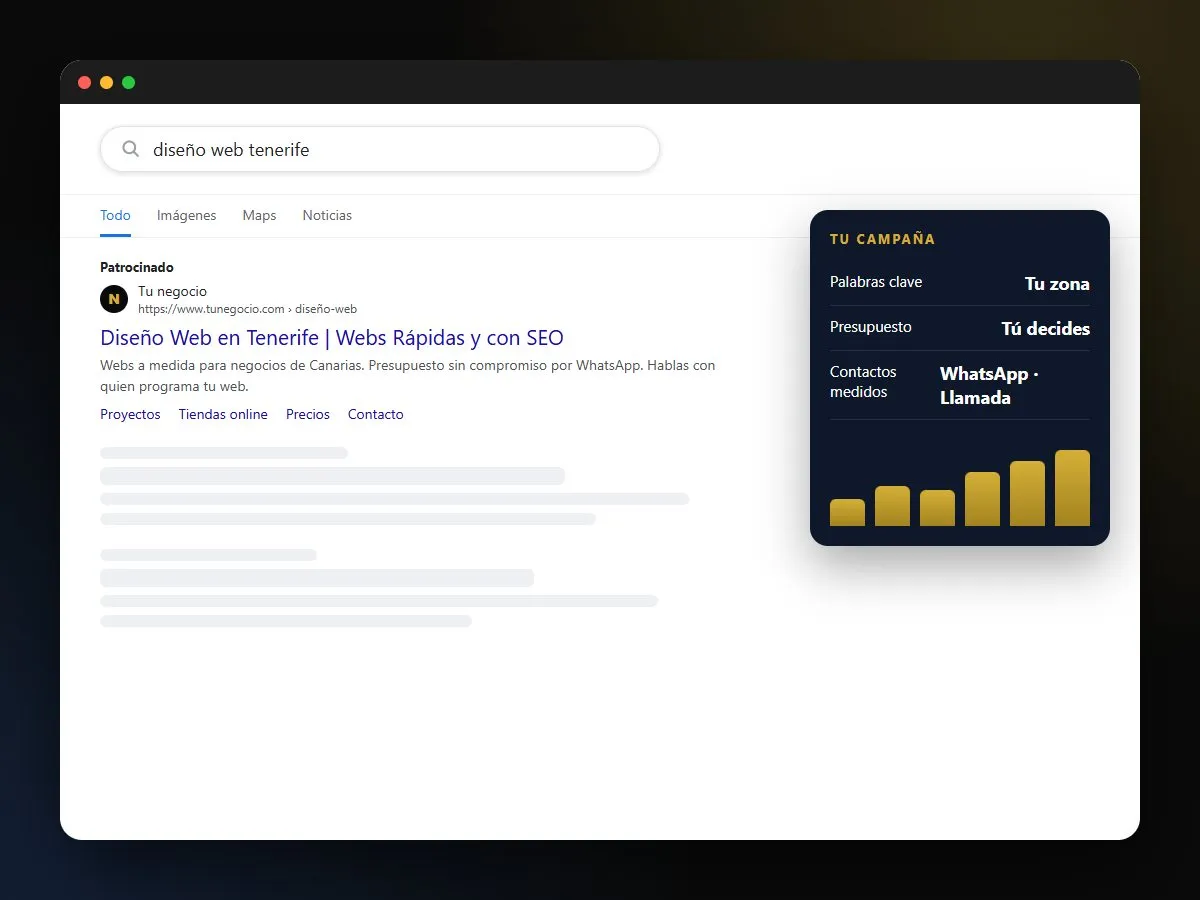Click the Contactos medidos label
This screenshot has height=900, width=1200.
pyautogui.click(x=863, y=382)
